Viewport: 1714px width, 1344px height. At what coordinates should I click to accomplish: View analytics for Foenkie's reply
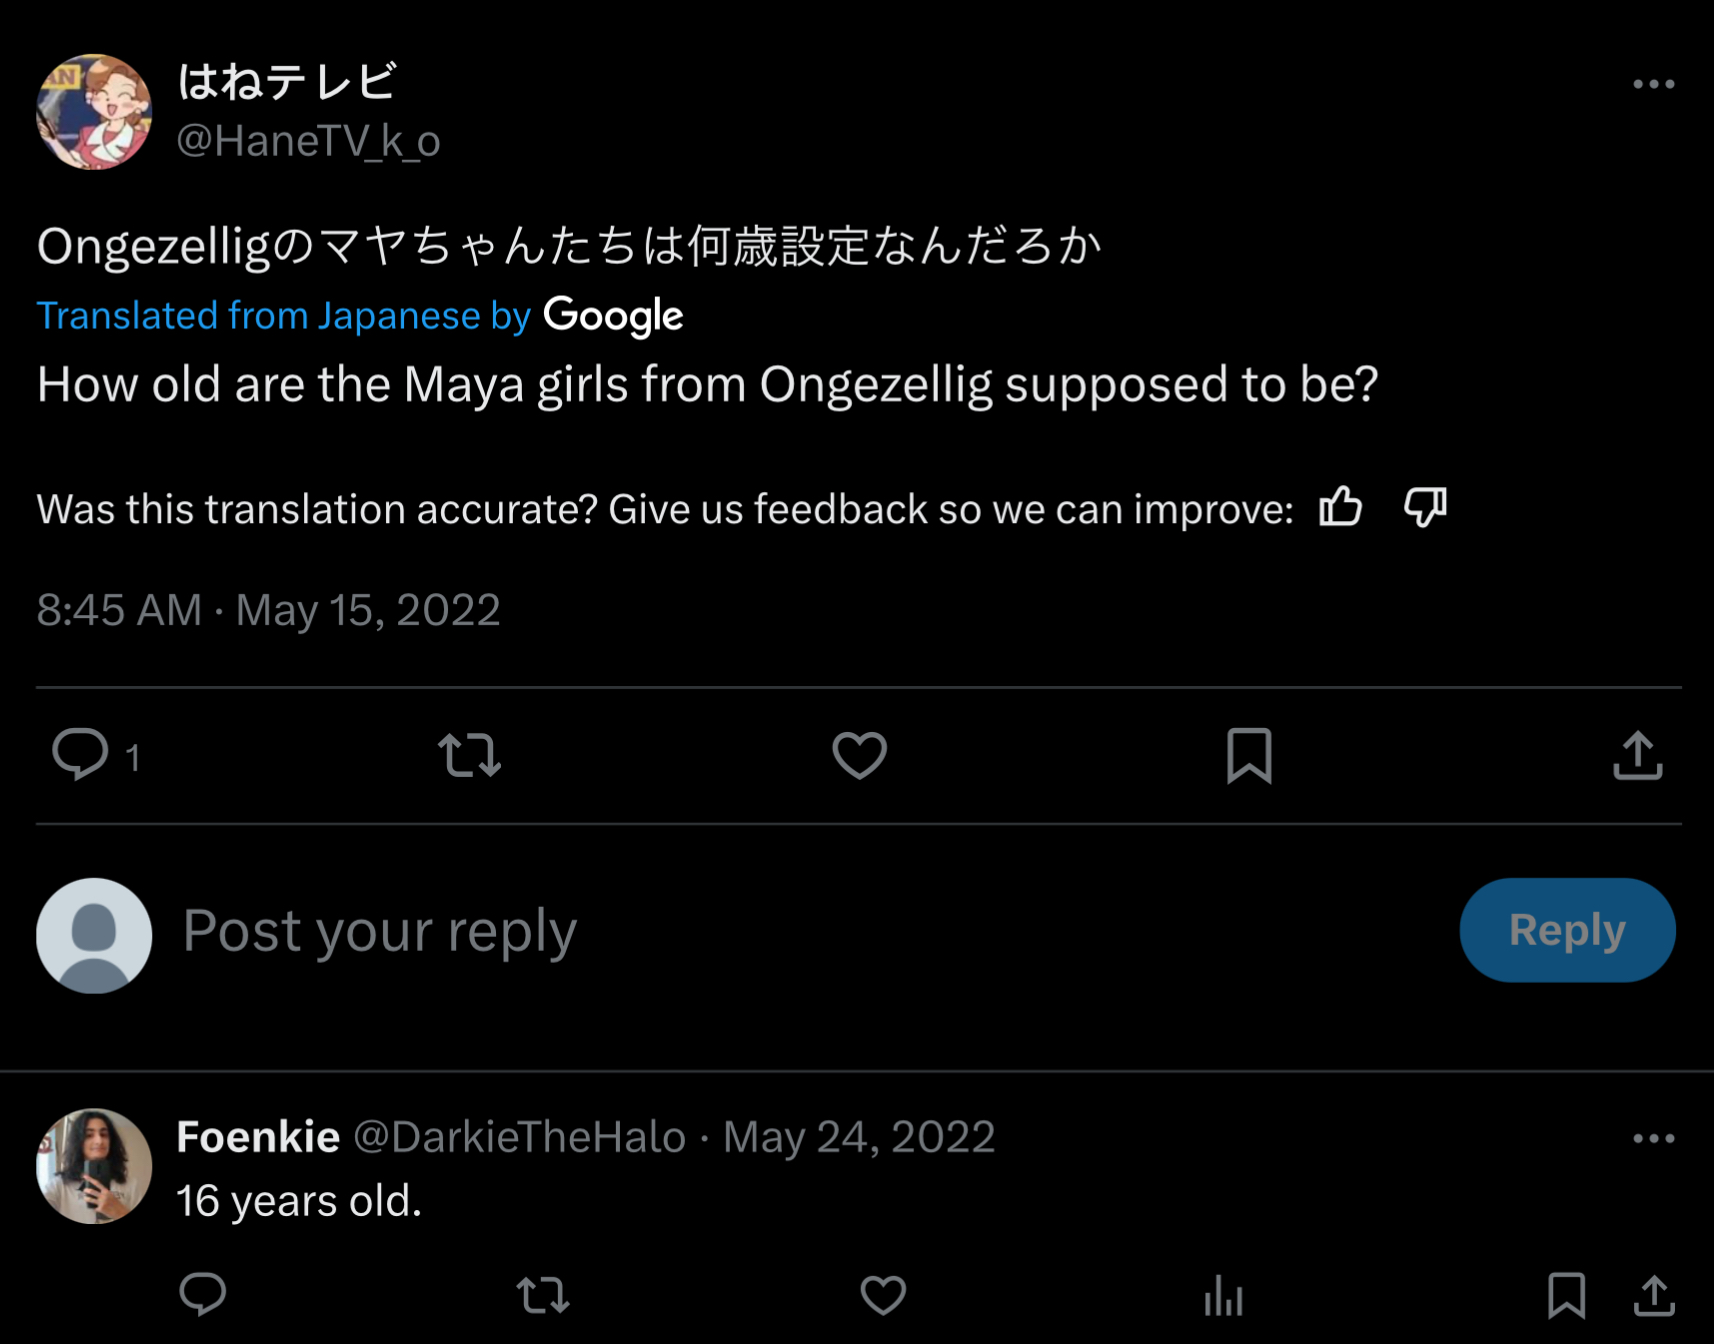[1223, 1297]
